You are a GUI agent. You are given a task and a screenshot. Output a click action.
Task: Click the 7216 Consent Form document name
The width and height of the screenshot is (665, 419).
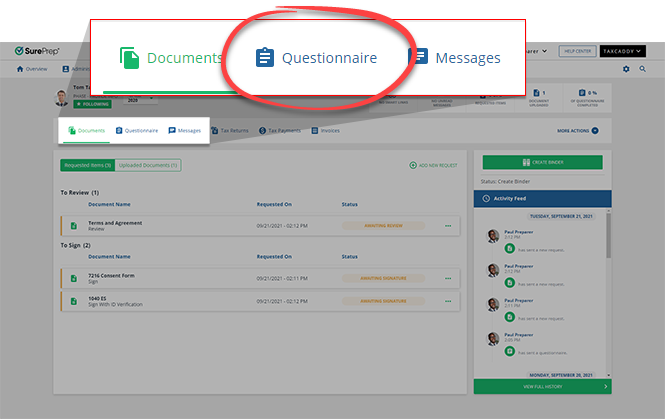click(111, 276)
